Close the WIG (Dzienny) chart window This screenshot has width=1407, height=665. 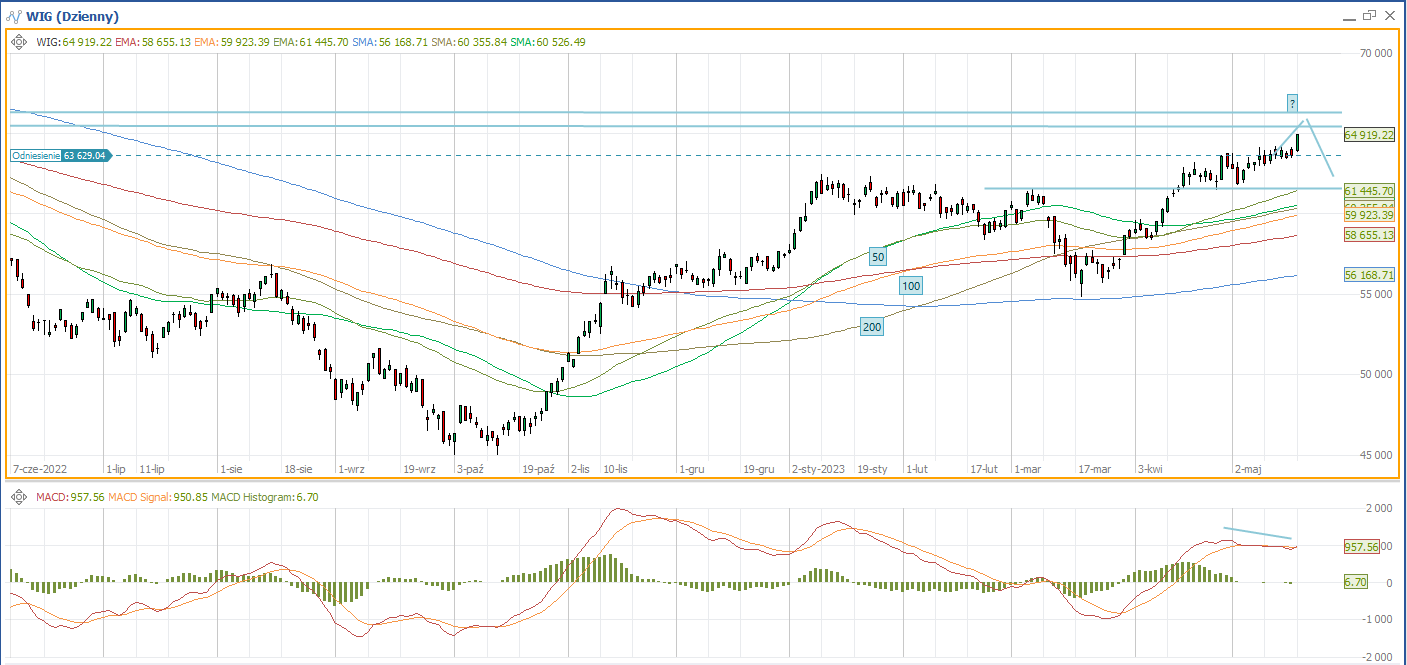(1389, 15)
